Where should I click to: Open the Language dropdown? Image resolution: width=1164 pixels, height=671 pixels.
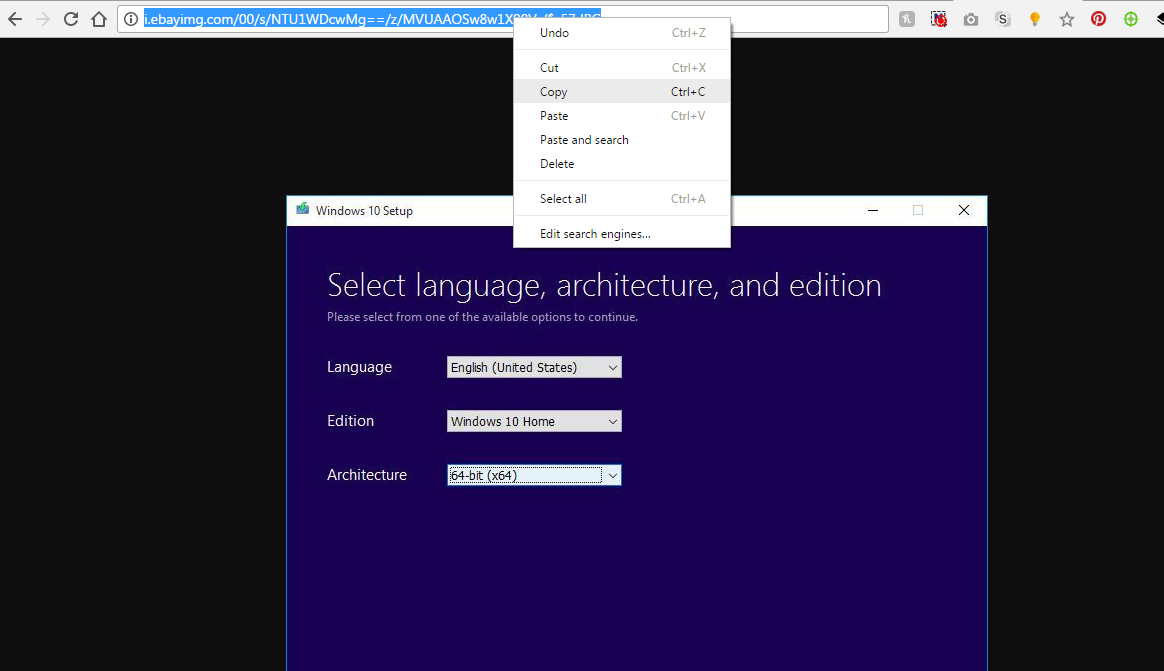coord(534,367)
